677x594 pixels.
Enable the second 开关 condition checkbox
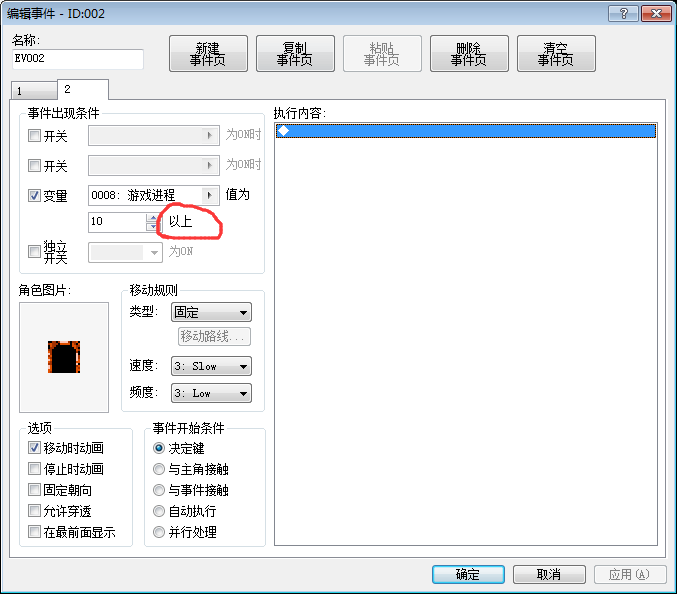click(x=34, y=166)
